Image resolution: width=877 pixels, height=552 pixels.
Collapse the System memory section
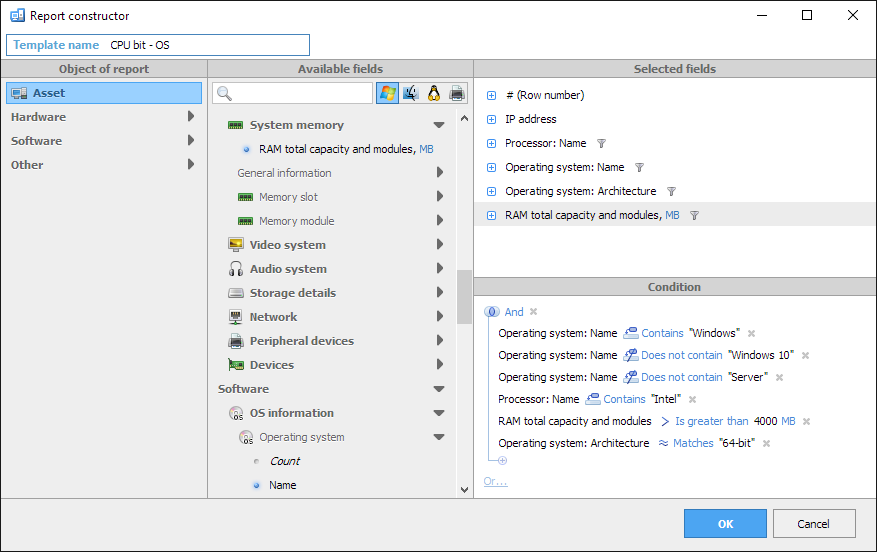(x=439, y=125)
